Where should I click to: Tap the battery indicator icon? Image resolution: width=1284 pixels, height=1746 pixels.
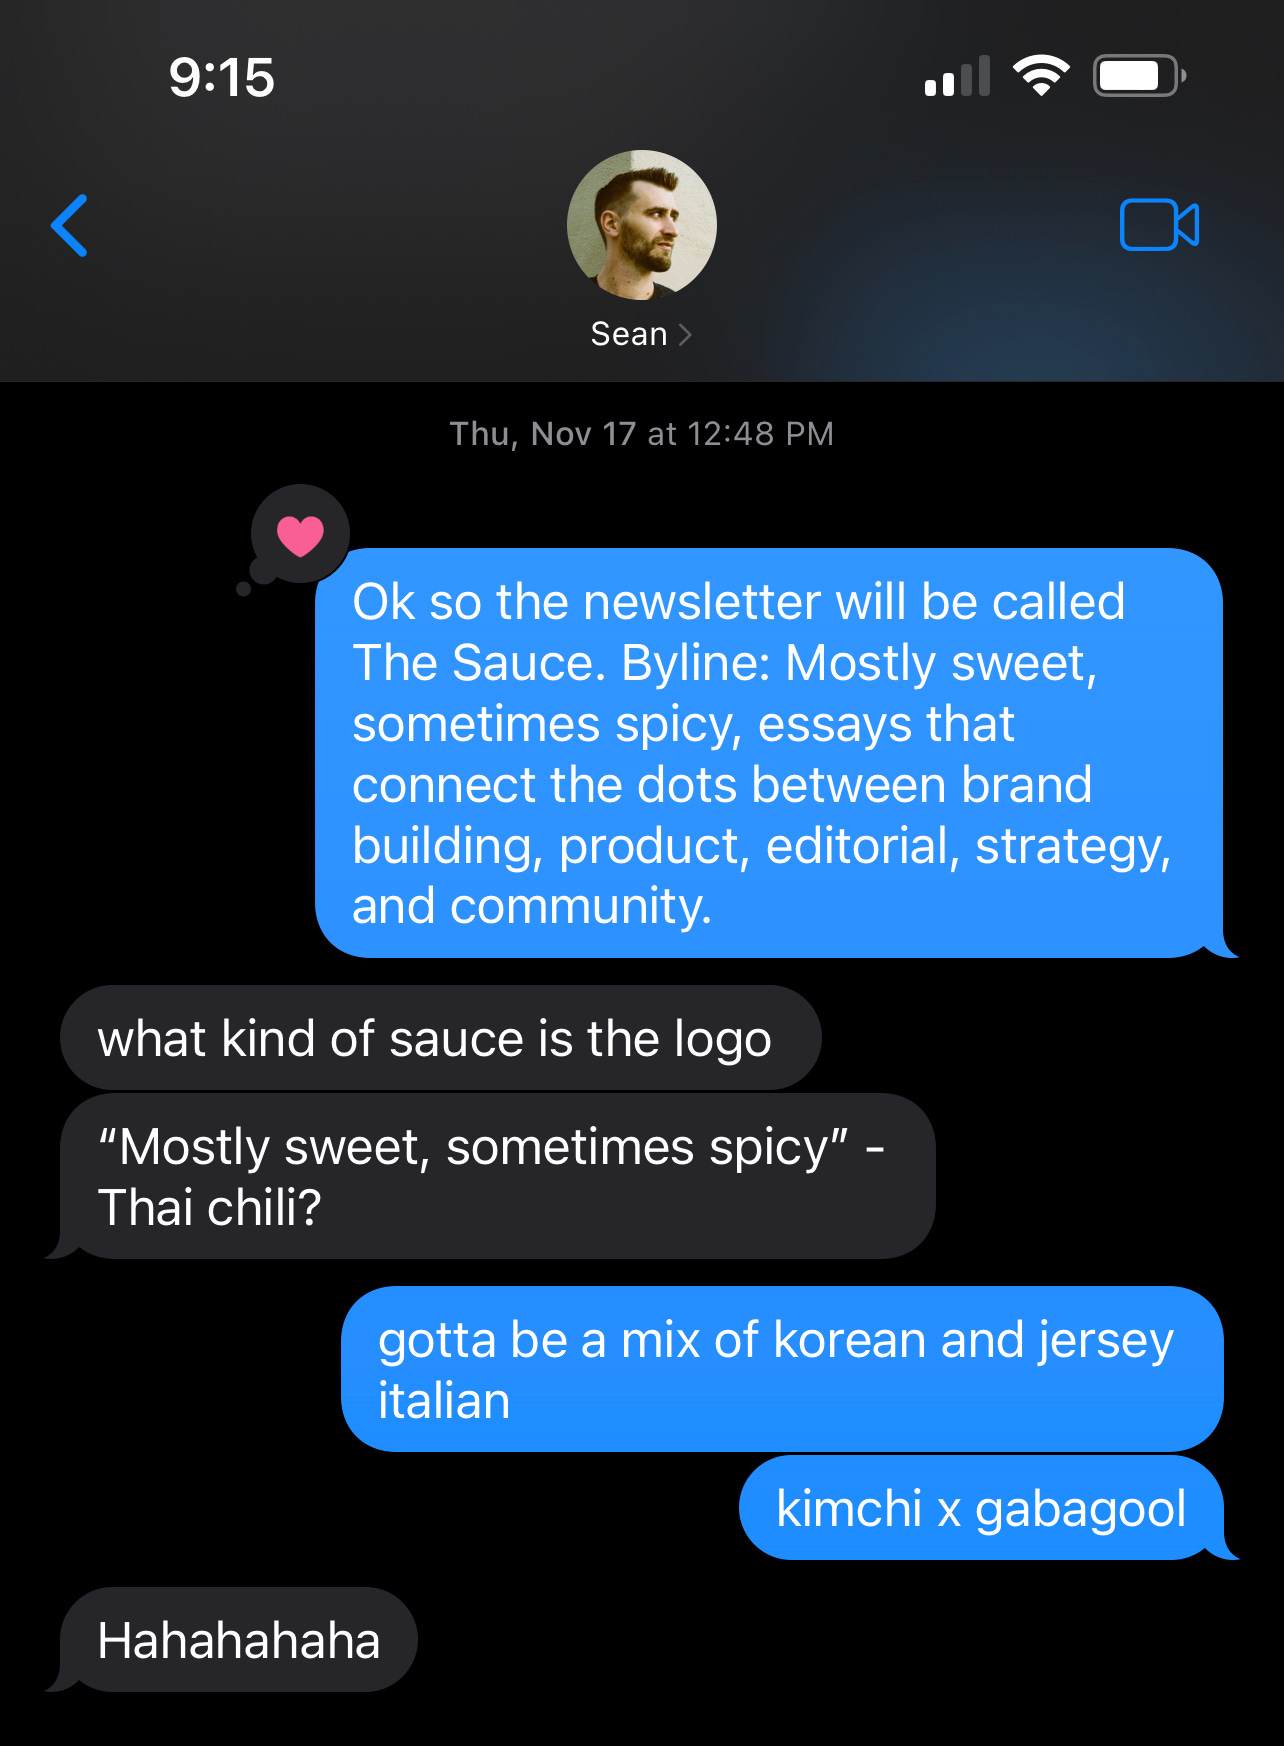pos(1140,76)
